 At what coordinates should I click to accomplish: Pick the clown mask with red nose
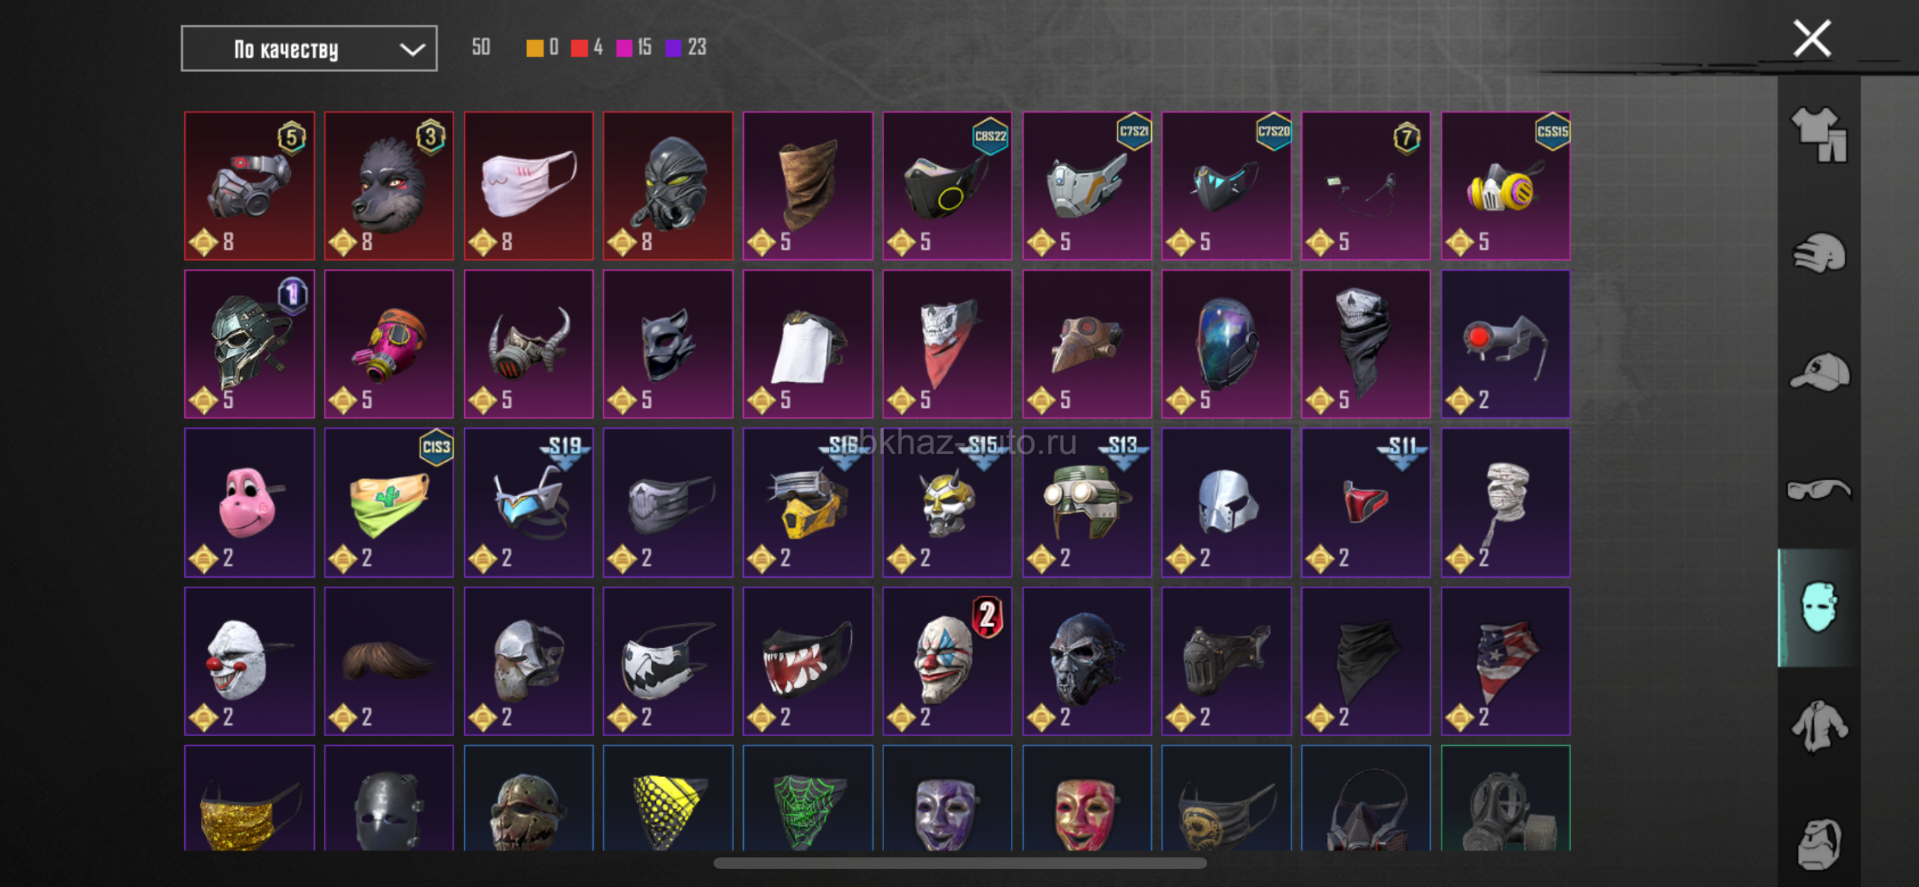pyautogui.click(x=249, y=661)
